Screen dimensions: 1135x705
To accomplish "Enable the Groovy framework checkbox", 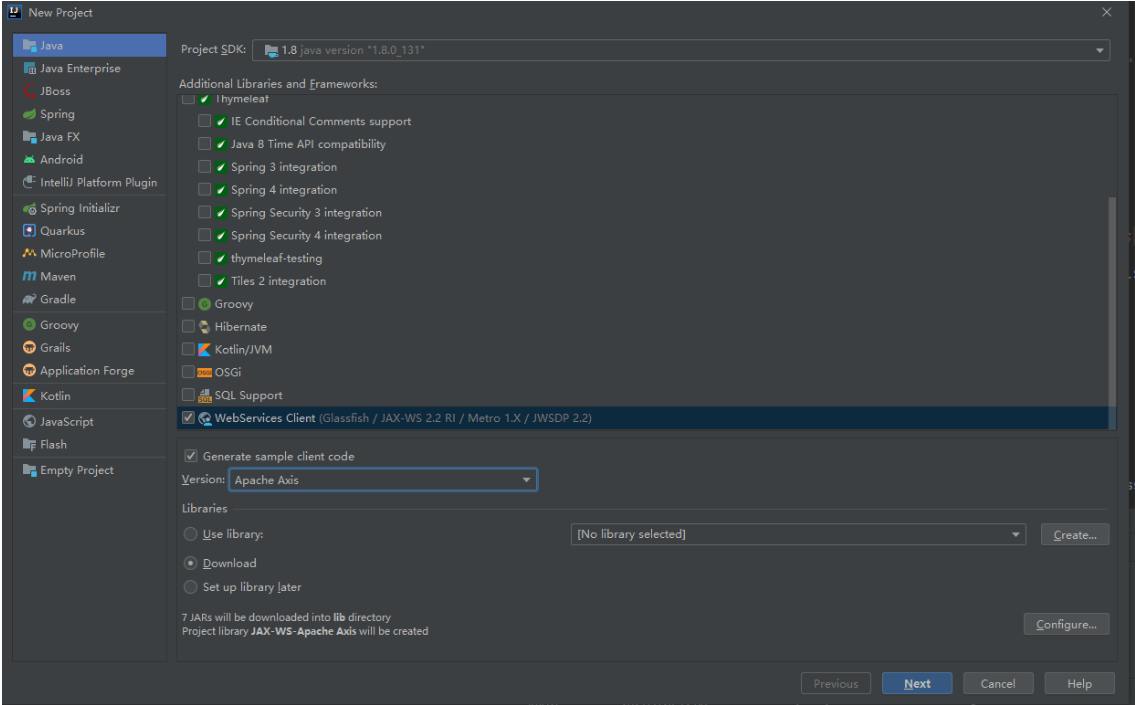I will pyautogui.click(x=188, y=304).
